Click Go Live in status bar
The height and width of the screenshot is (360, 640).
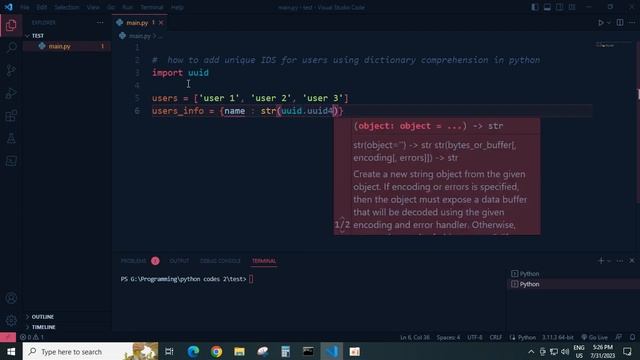coord(595,338)
